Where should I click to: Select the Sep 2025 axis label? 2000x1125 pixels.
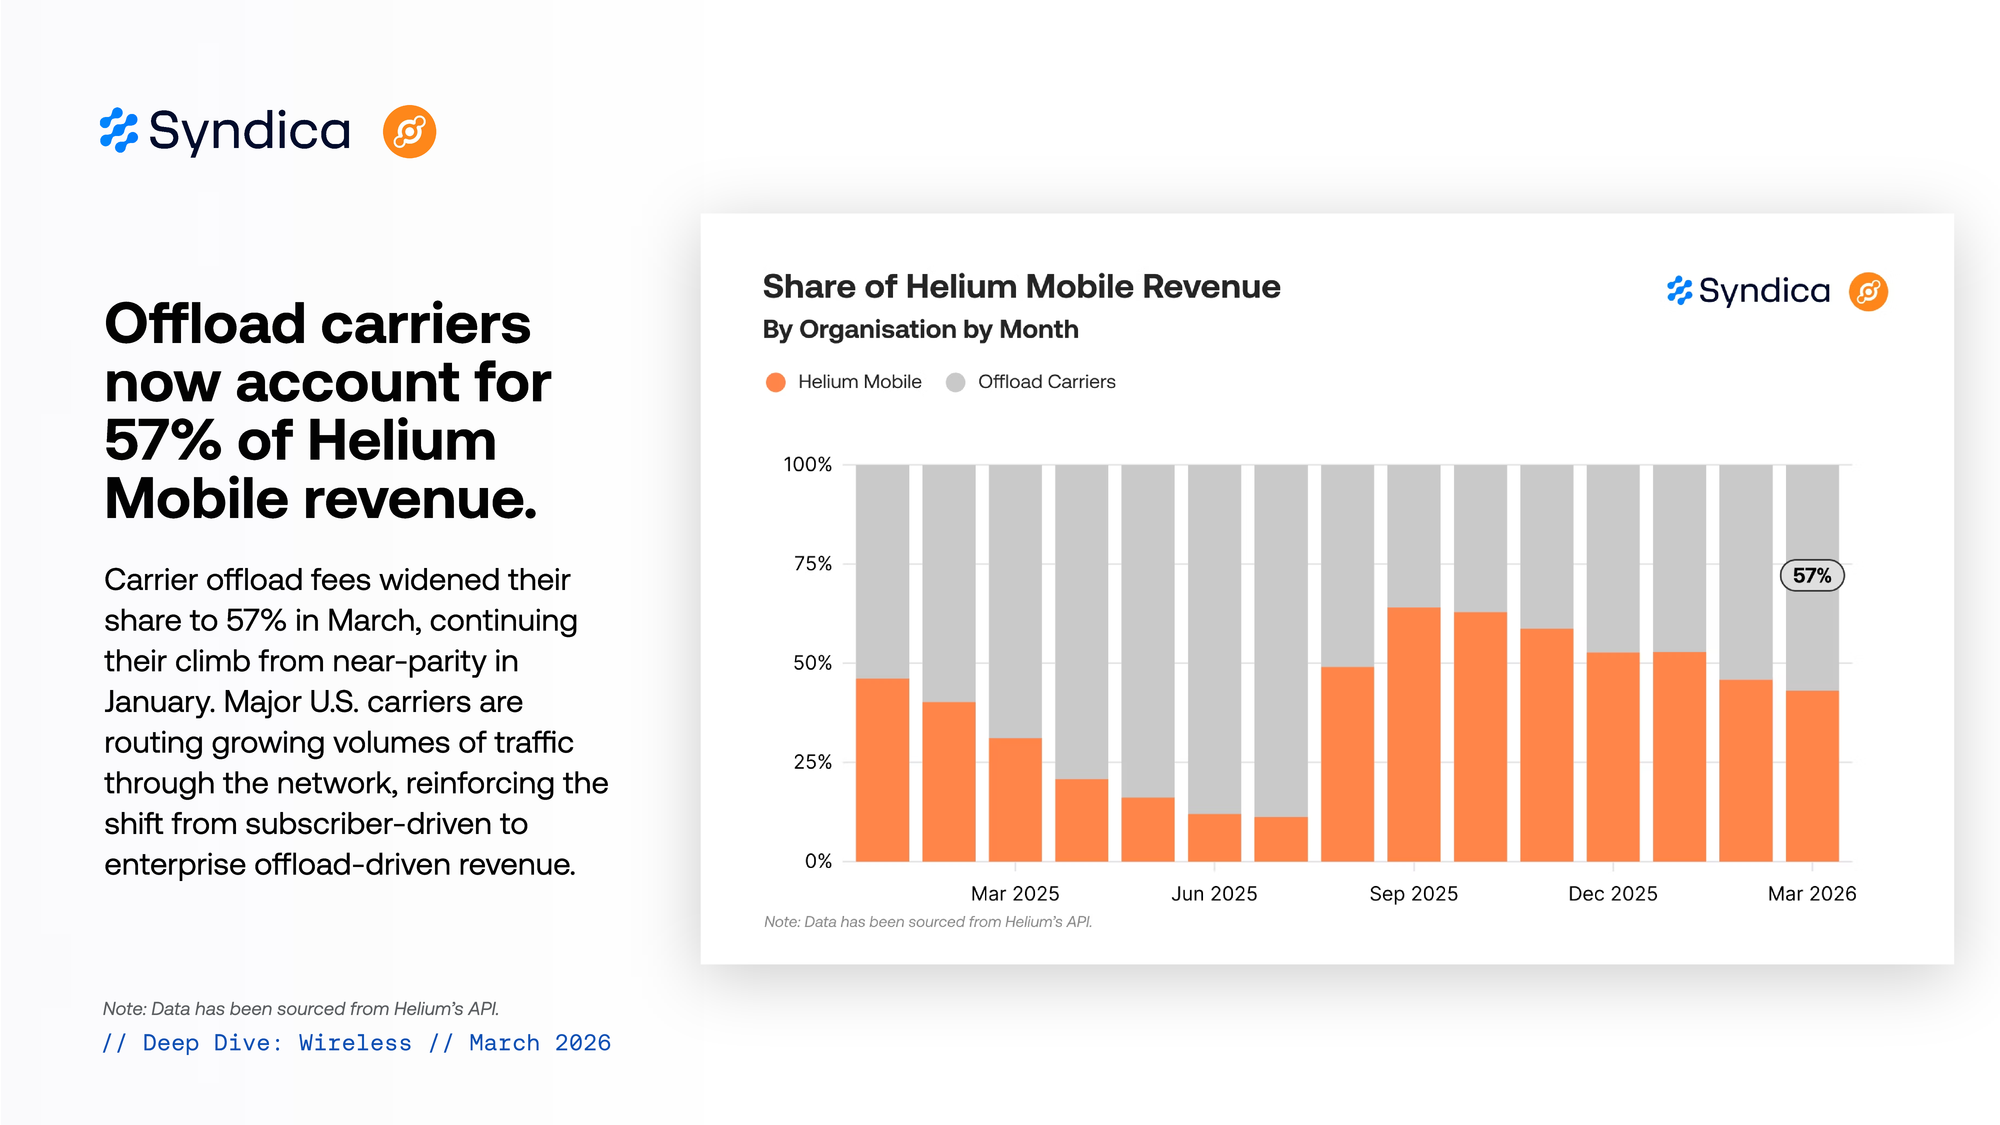click(1413, 893)
